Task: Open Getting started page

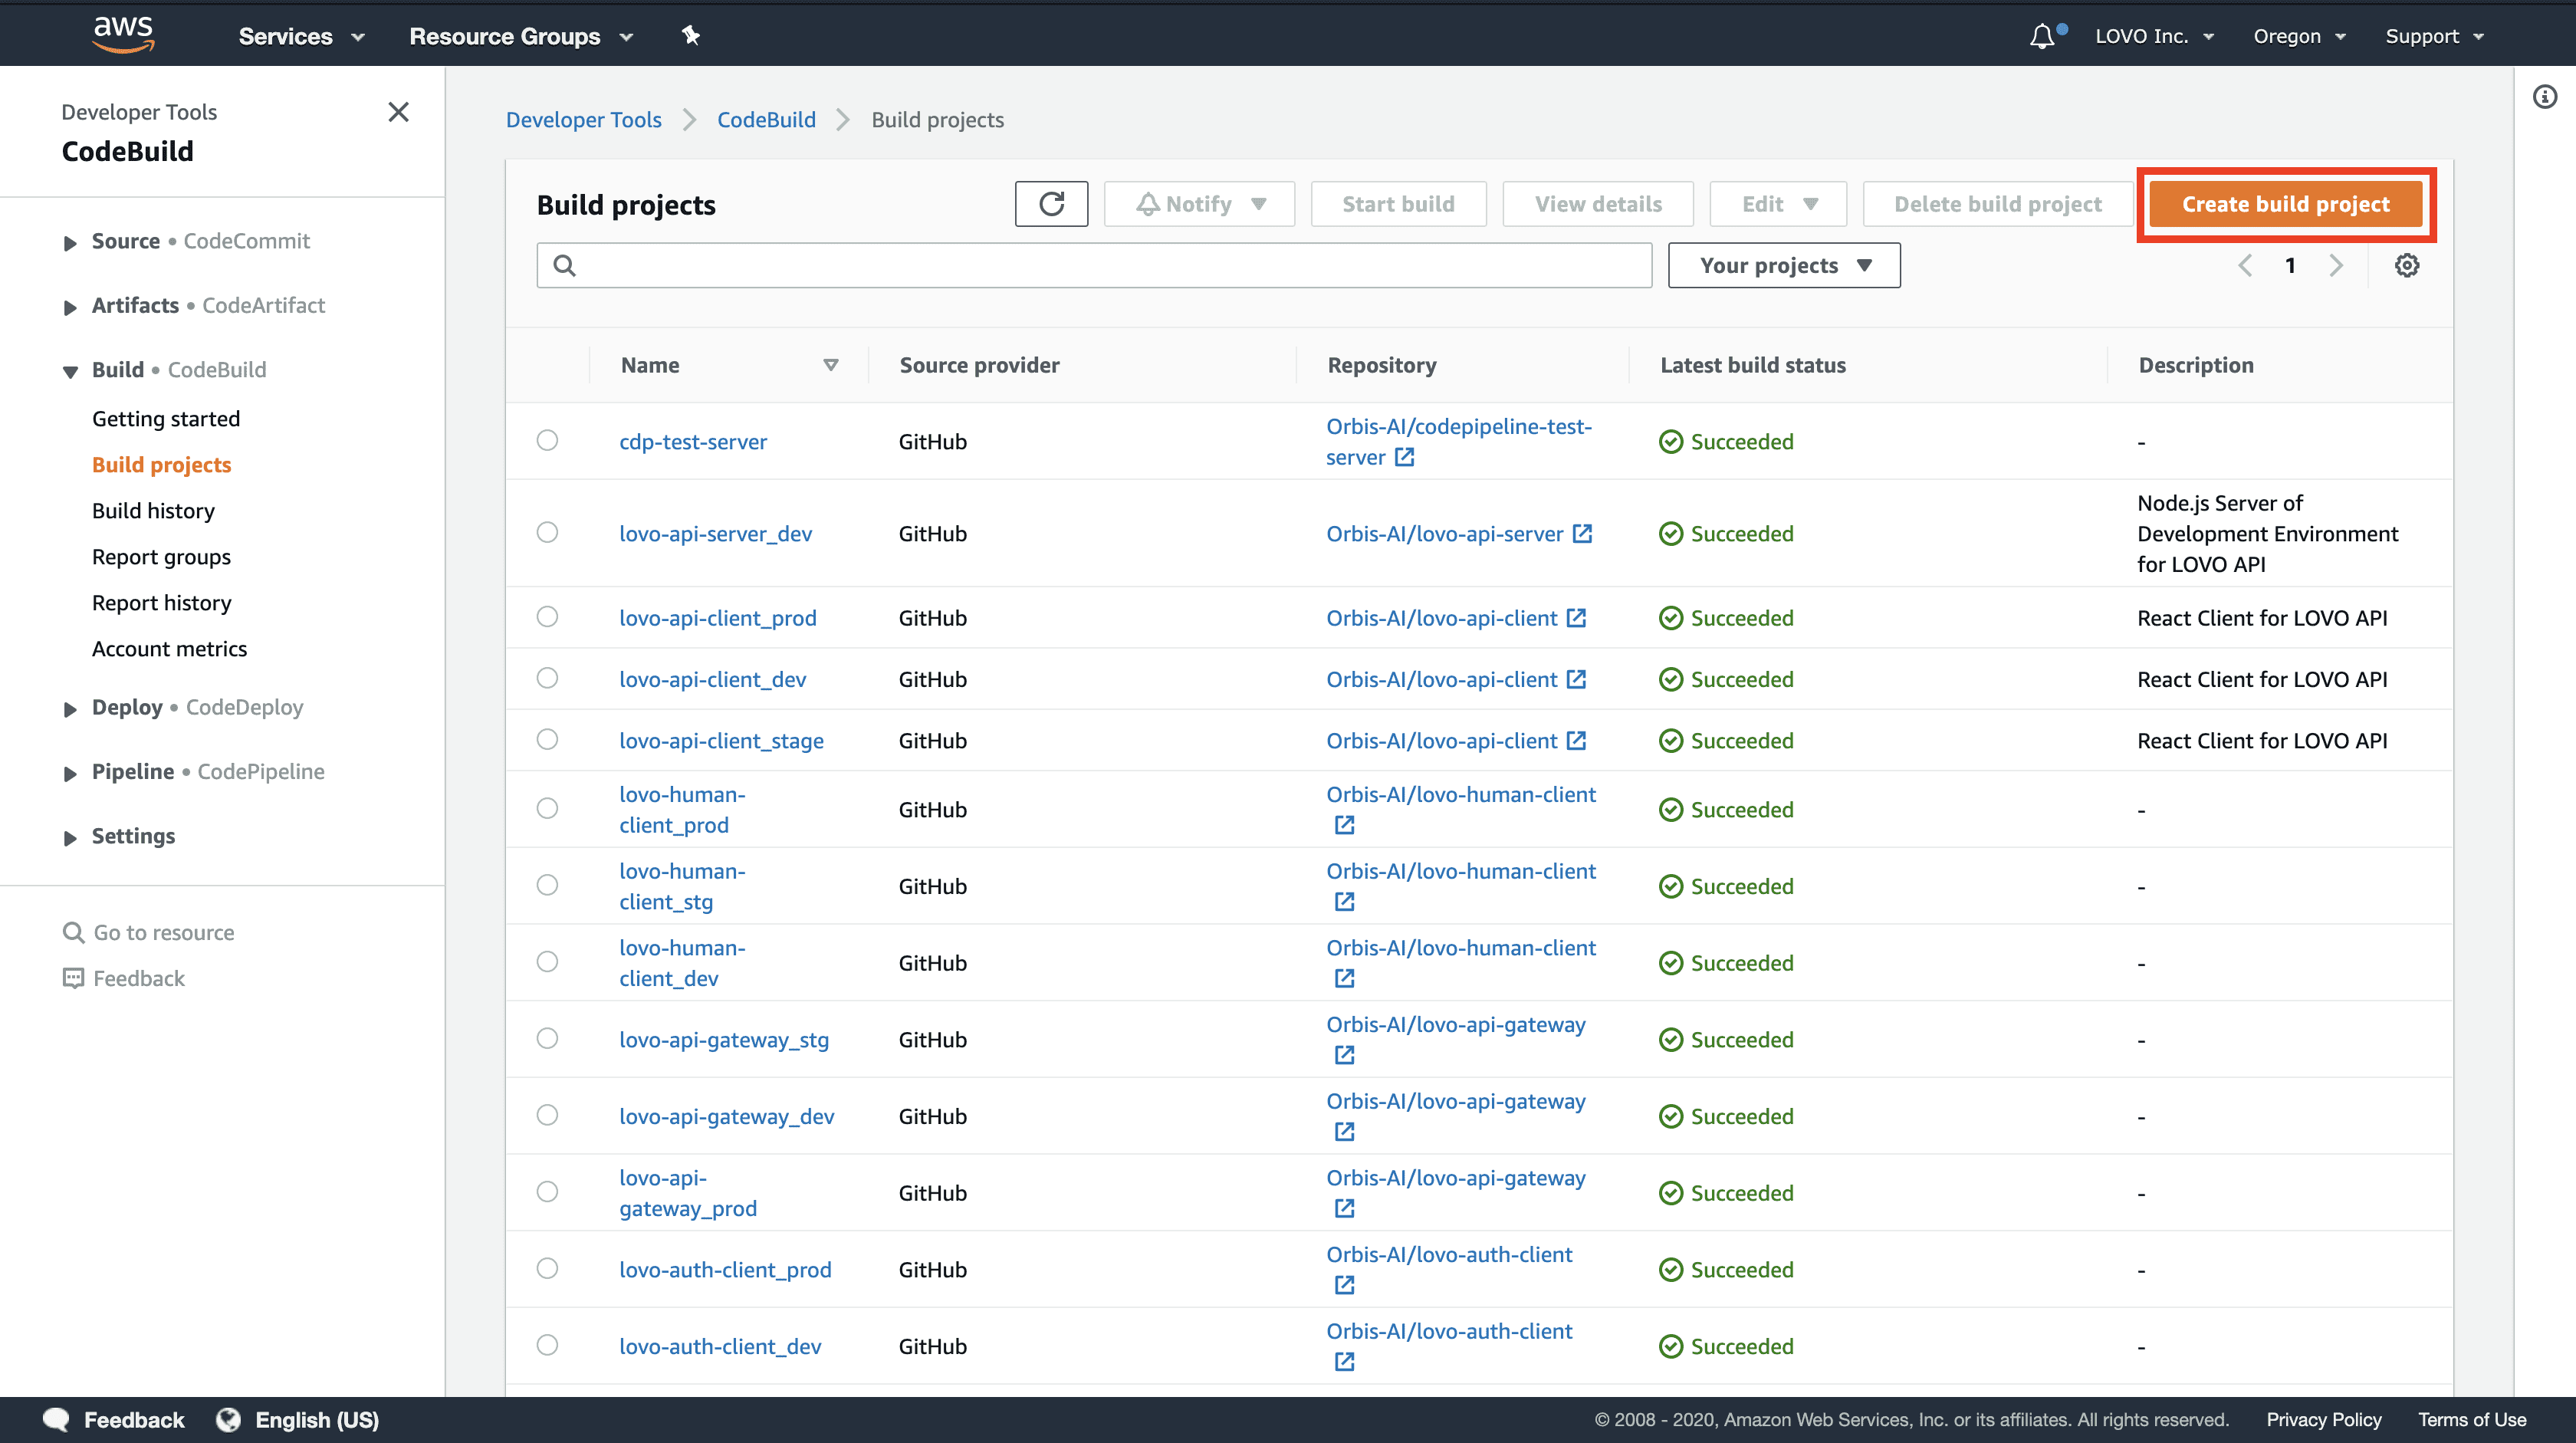Action: coord(166,419)
